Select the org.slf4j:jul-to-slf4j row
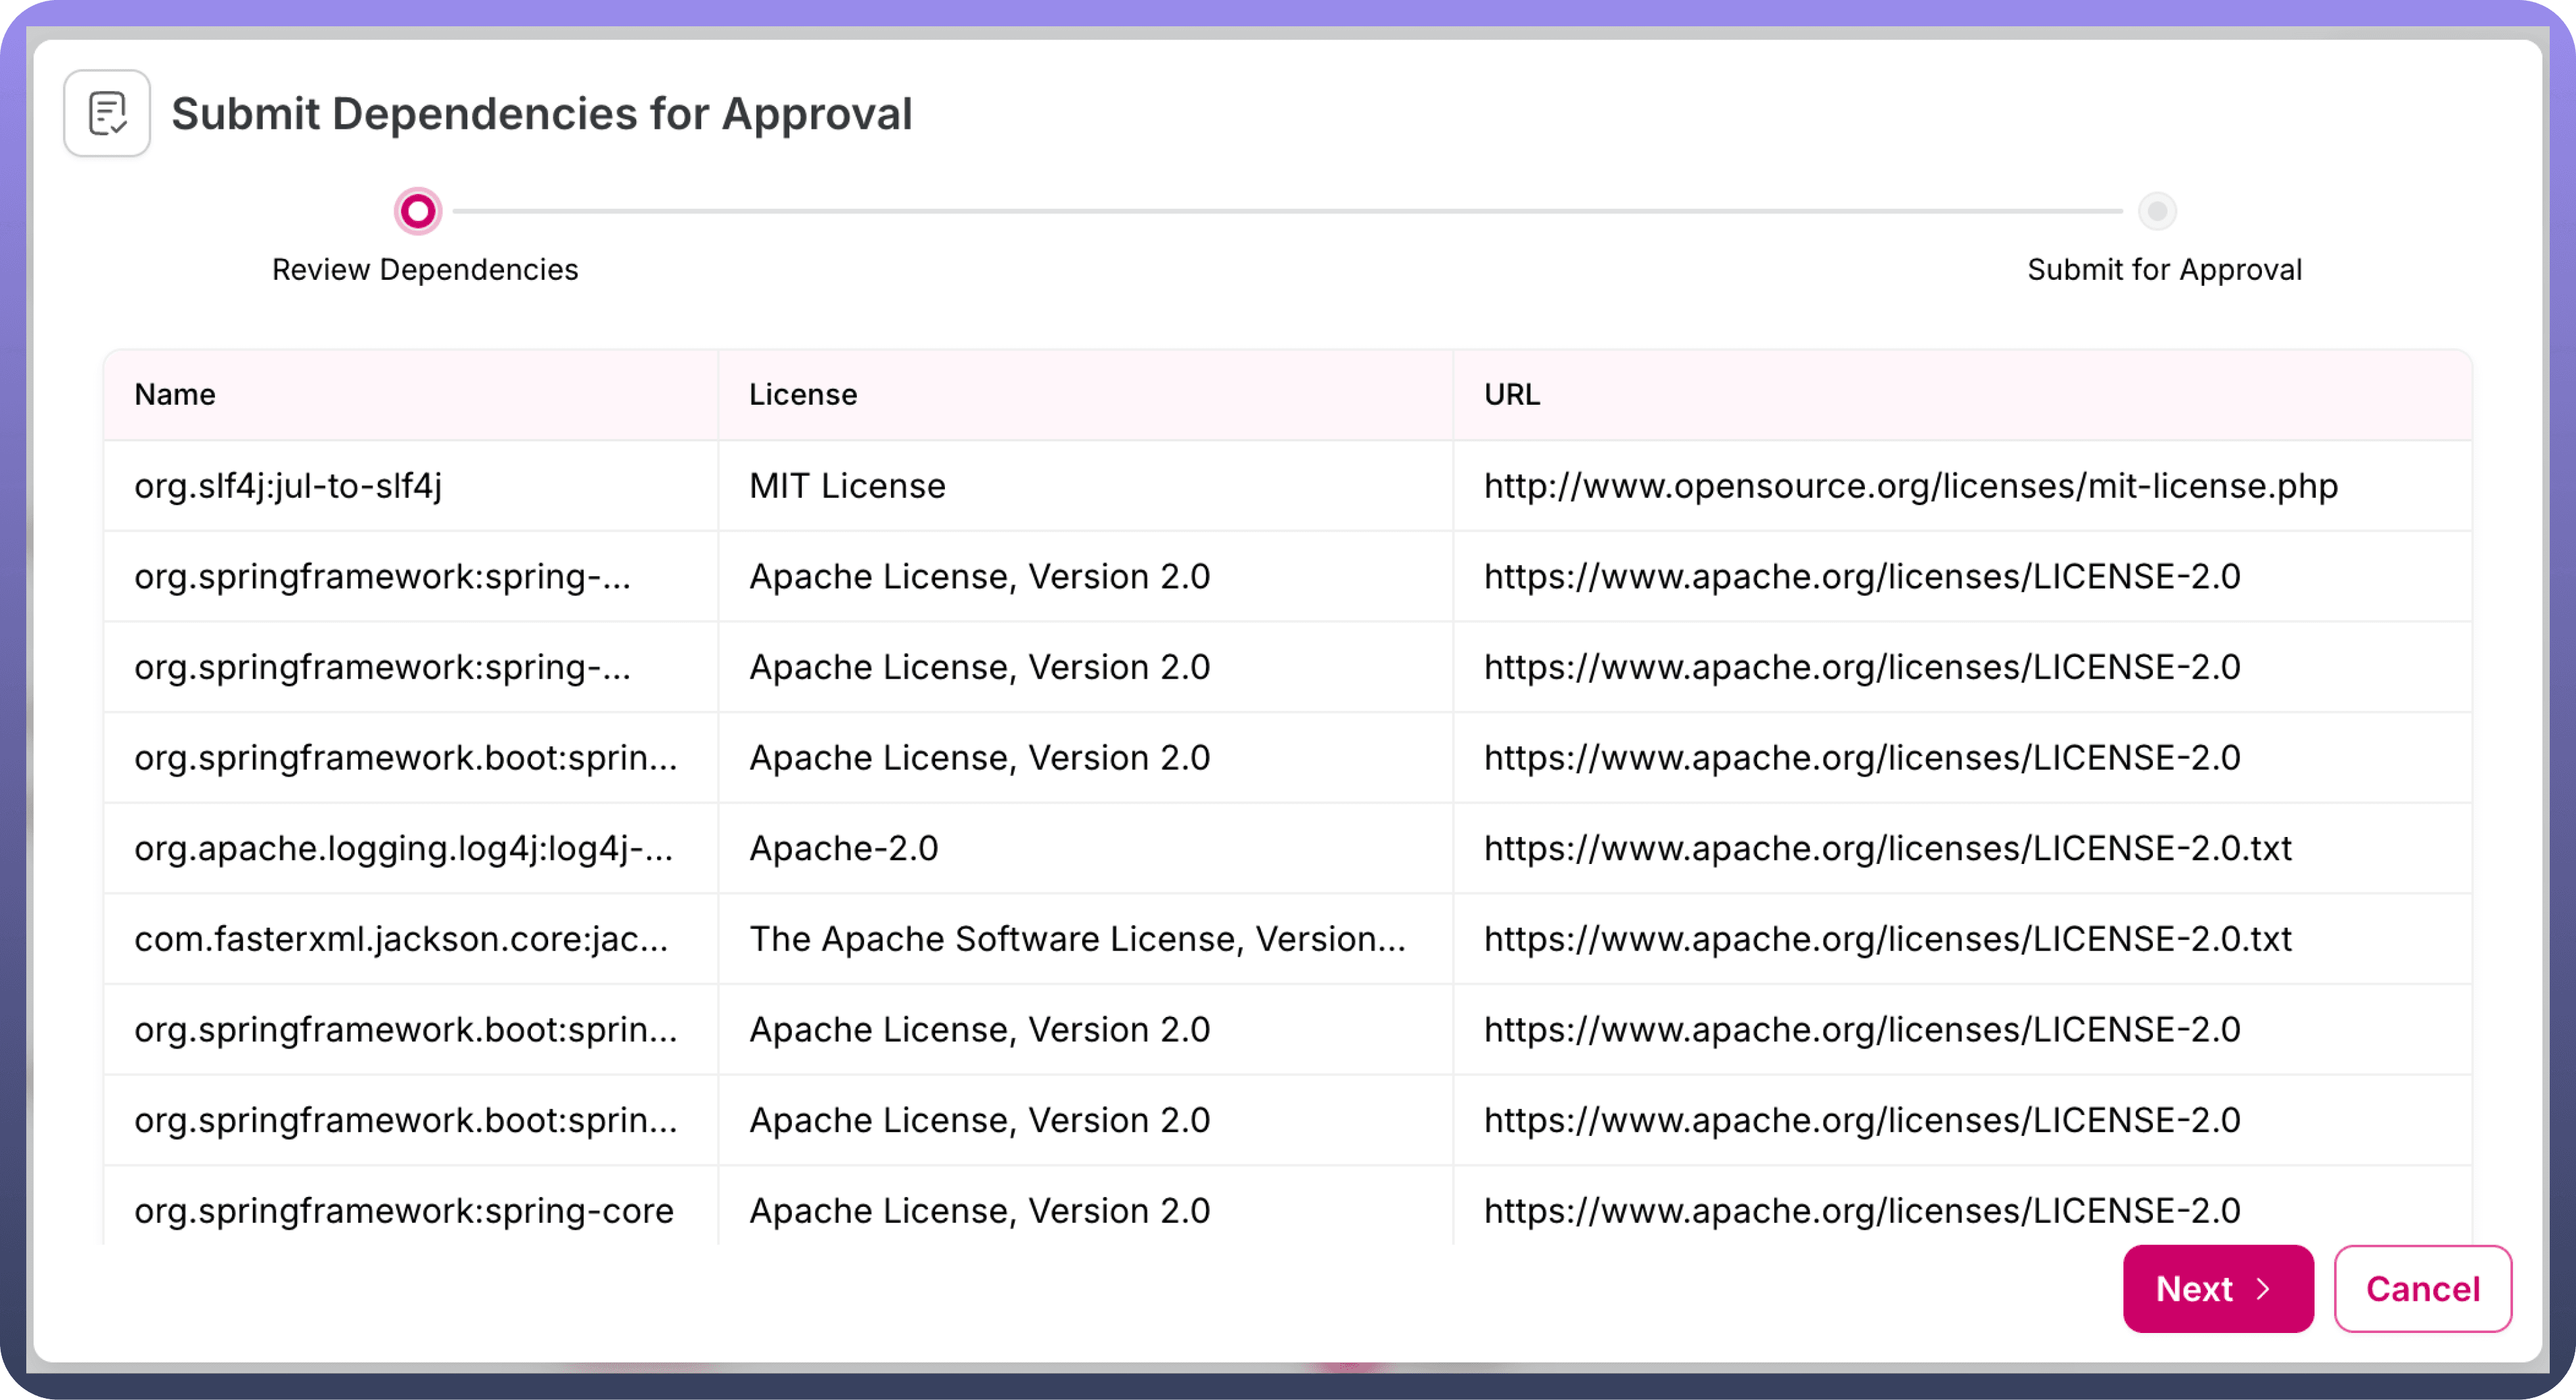Image resolution: width=2576 pixels, height=1400 pixels. coord(288,486)
